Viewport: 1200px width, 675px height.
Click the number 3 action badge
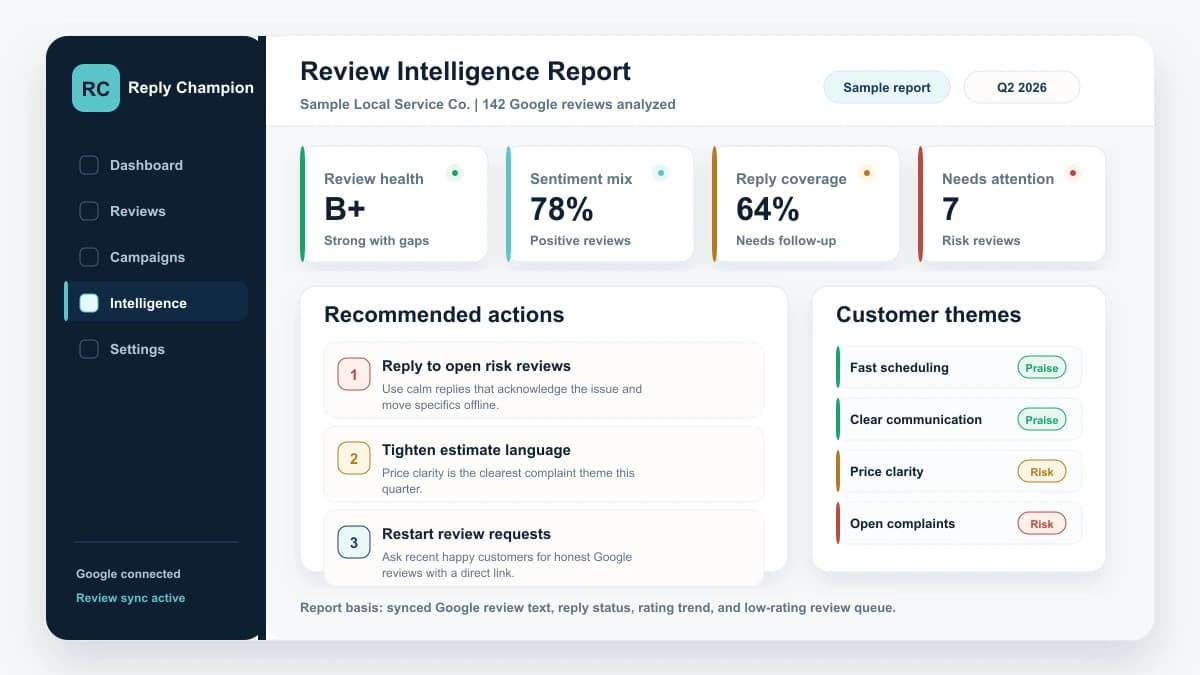(354, 542)
